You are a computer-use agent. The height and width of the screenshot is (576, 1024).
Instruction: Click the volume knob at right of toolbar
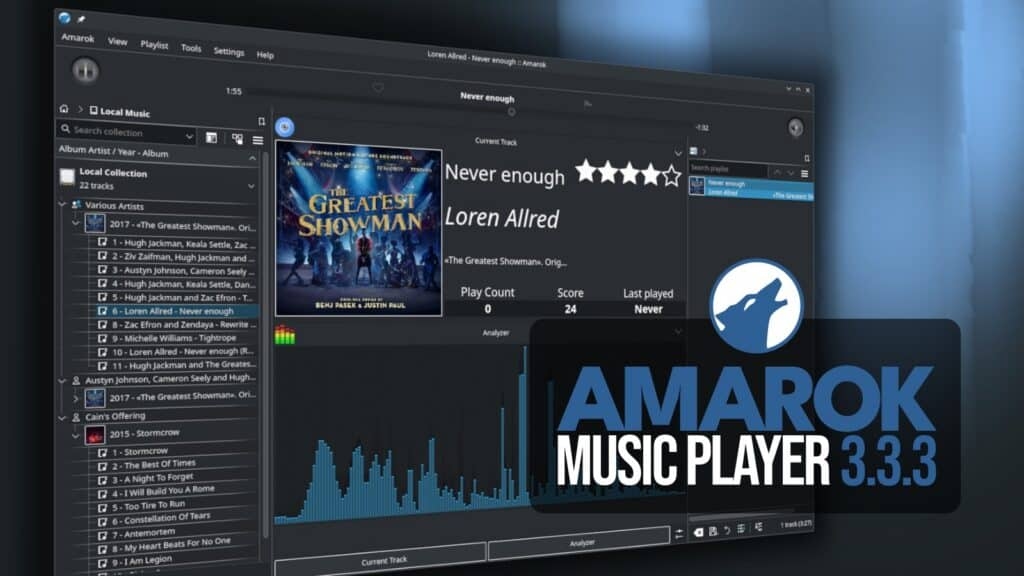point(795,127)
